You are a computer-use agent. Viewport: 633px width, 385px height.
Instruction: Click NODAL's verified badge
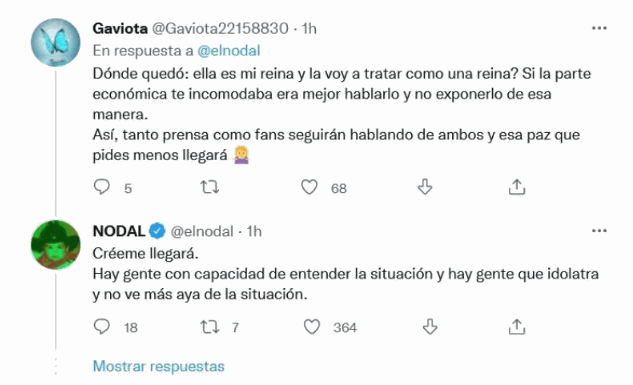point(157,231)
